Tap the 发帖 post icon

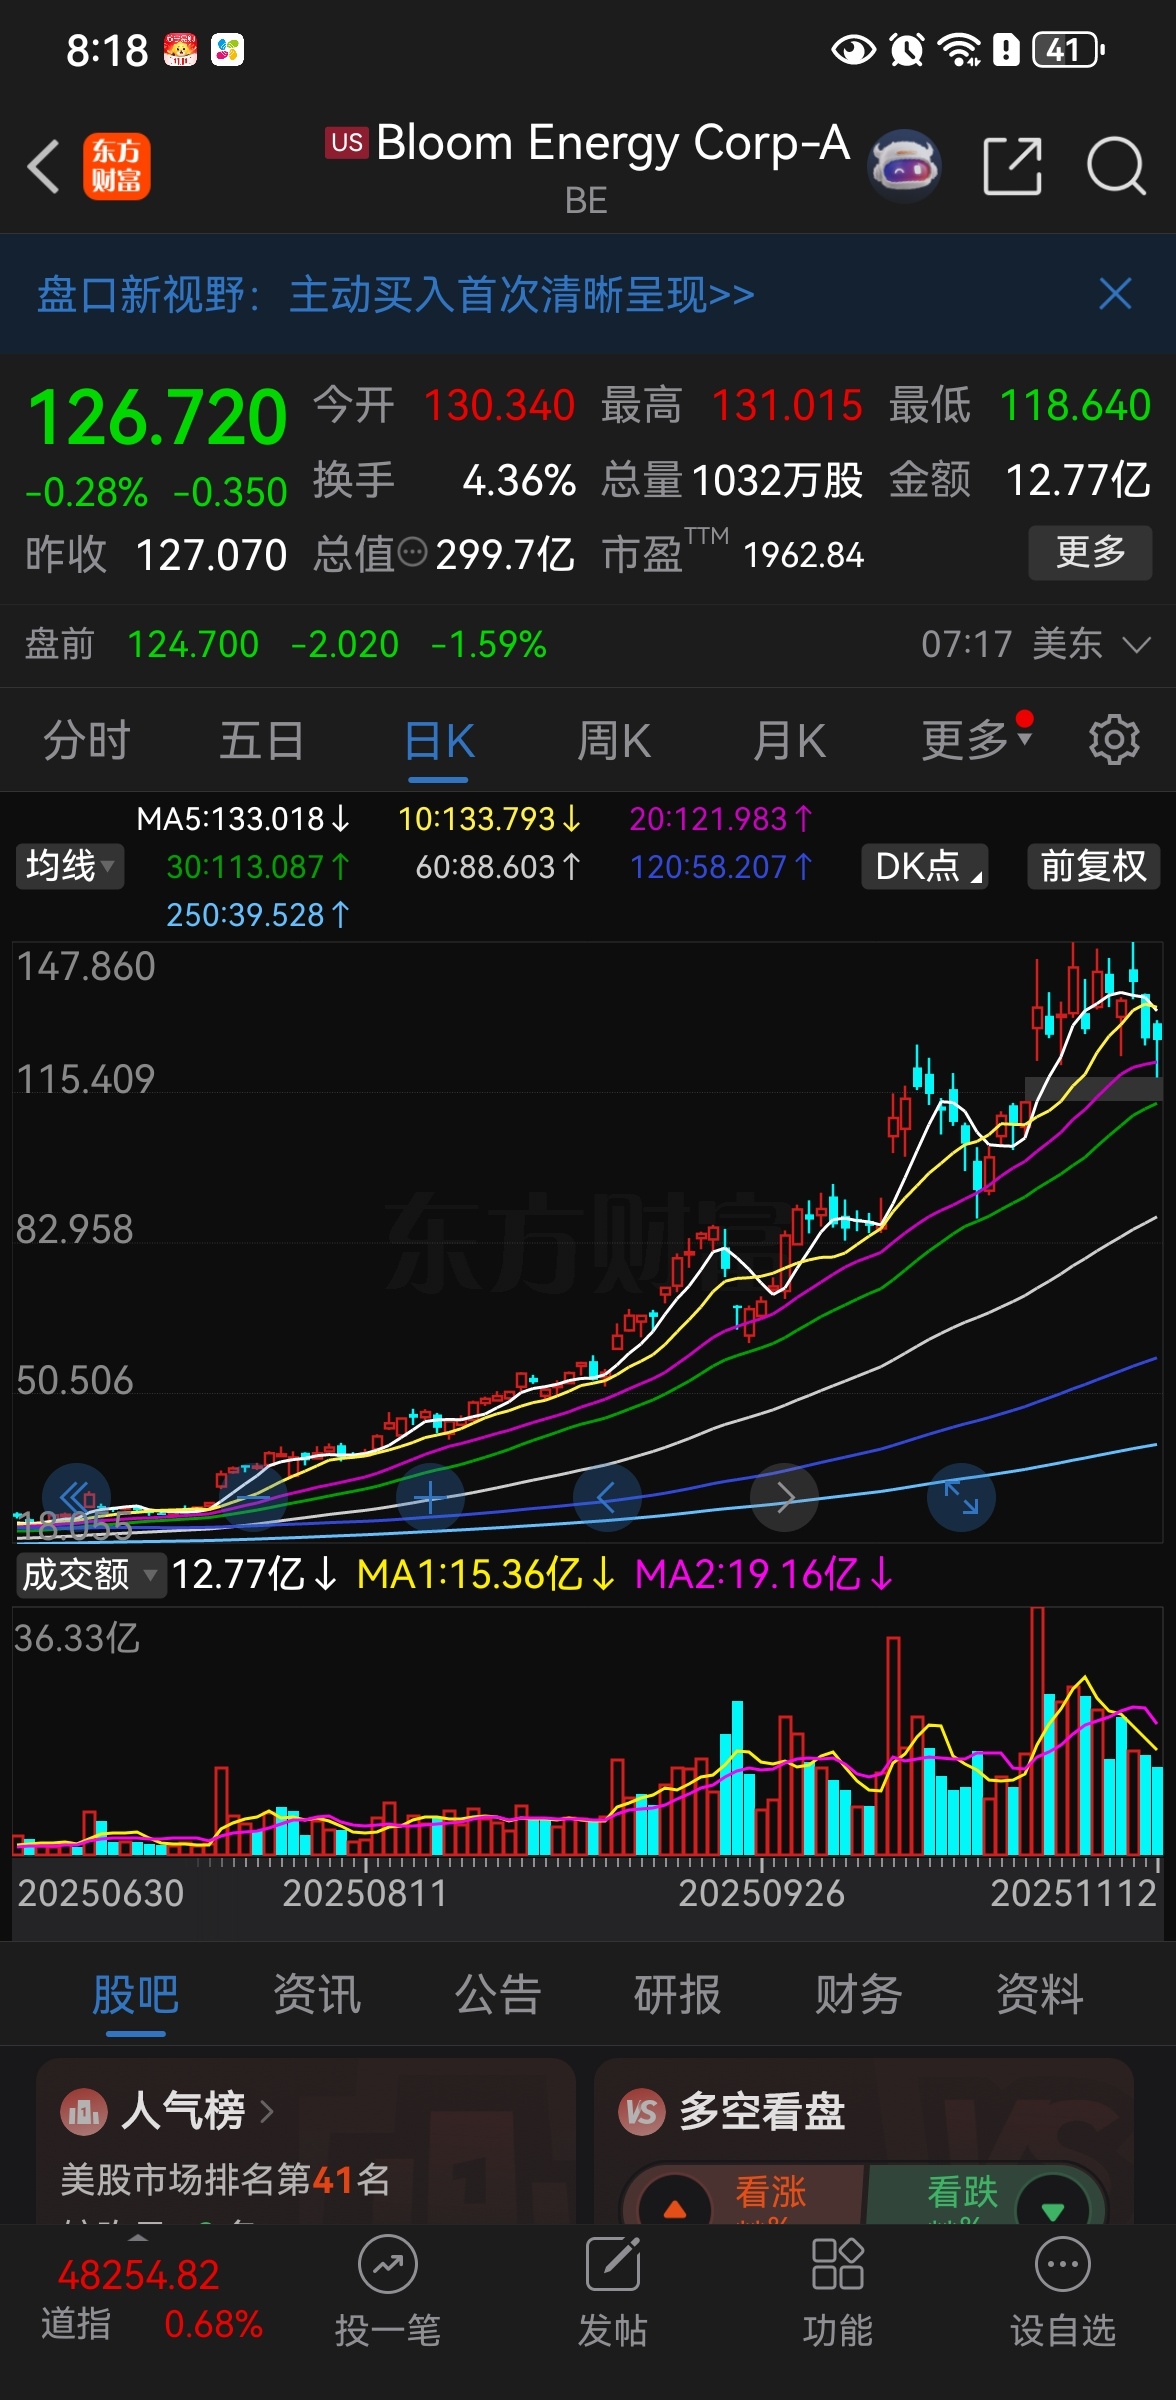coord(613,2290)
